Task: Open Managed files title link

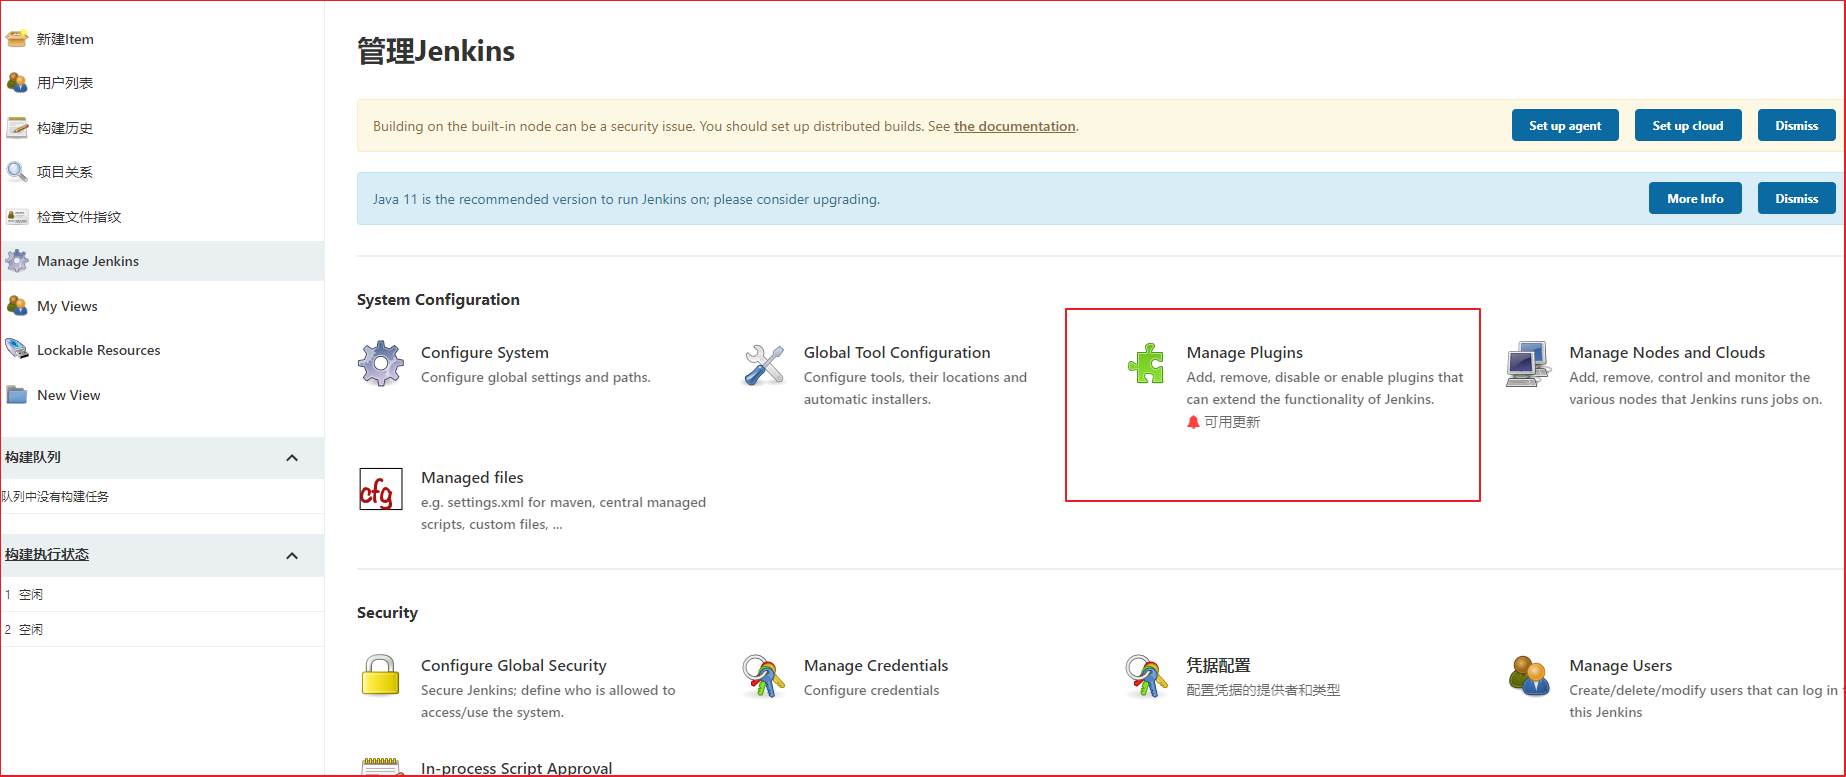Action: [x=472, y=477]
